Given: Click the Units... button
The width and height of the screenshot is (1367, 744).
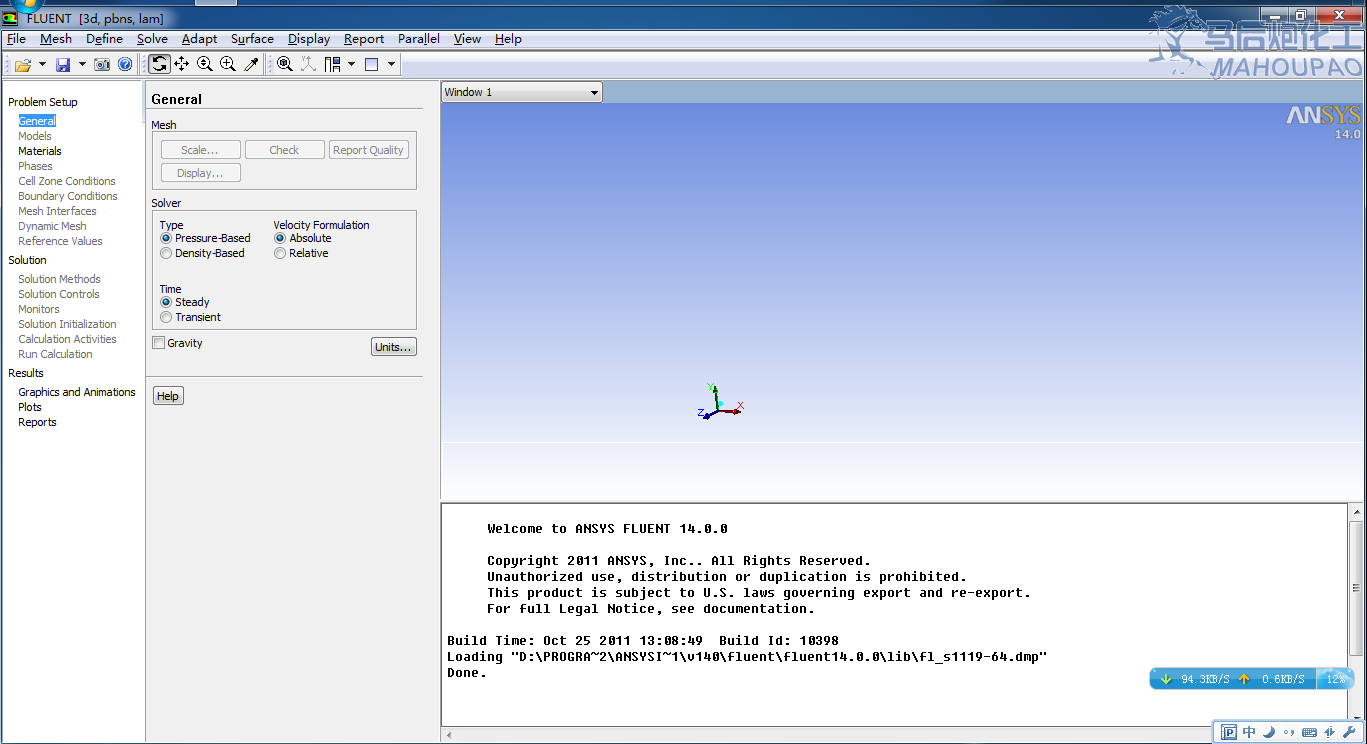Looking at the screenshot, I should [393, 347].
